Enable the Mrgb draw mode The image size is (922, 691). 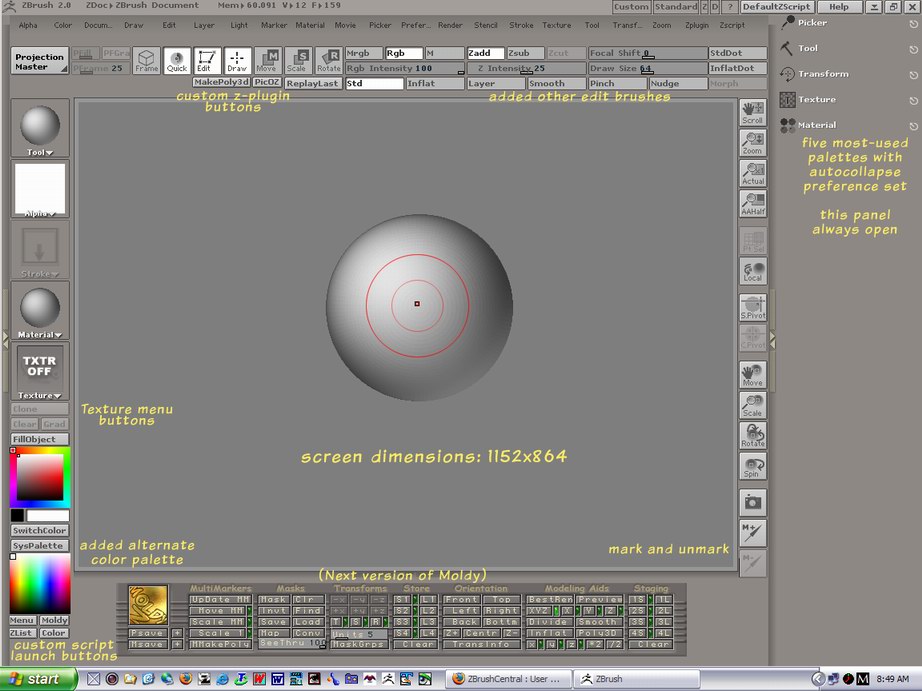[x=364, y=53]
